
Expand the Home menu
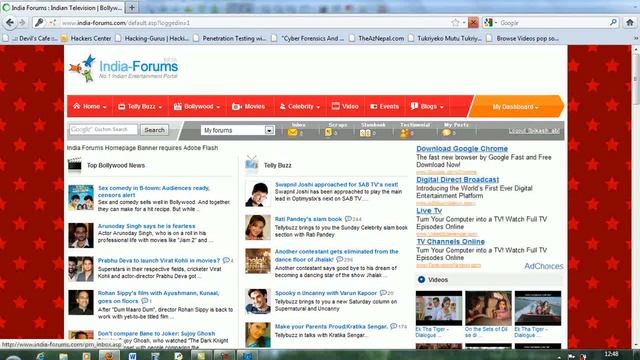90,107
